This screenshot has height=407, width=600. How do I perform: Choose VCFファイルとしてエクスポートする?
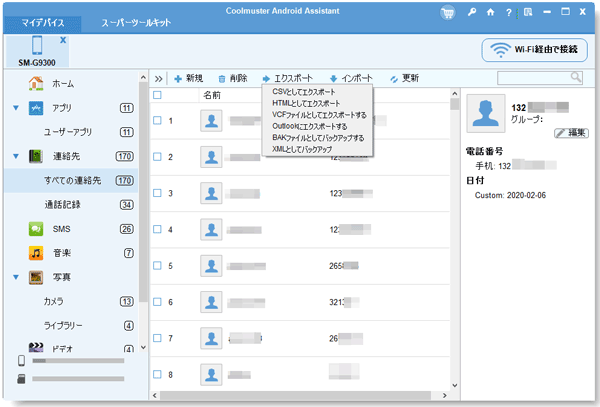tap(318, 115)
